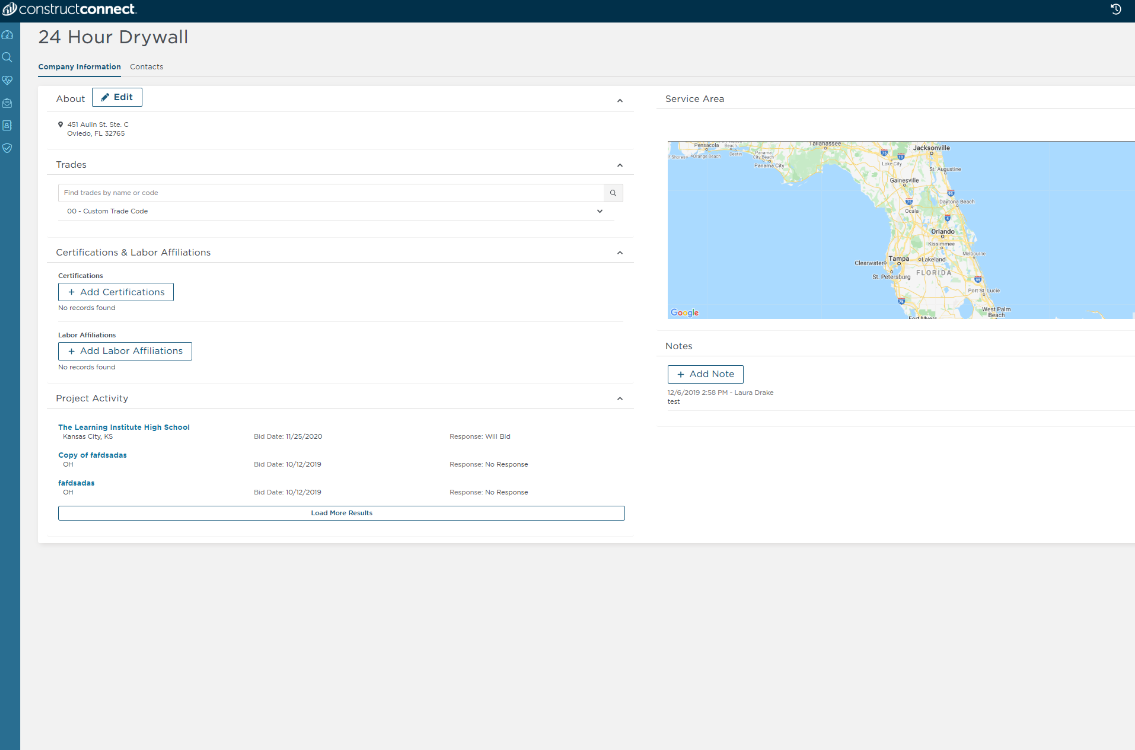
Task: Open the address book icon in sidebar
Action: coord(7,125)
